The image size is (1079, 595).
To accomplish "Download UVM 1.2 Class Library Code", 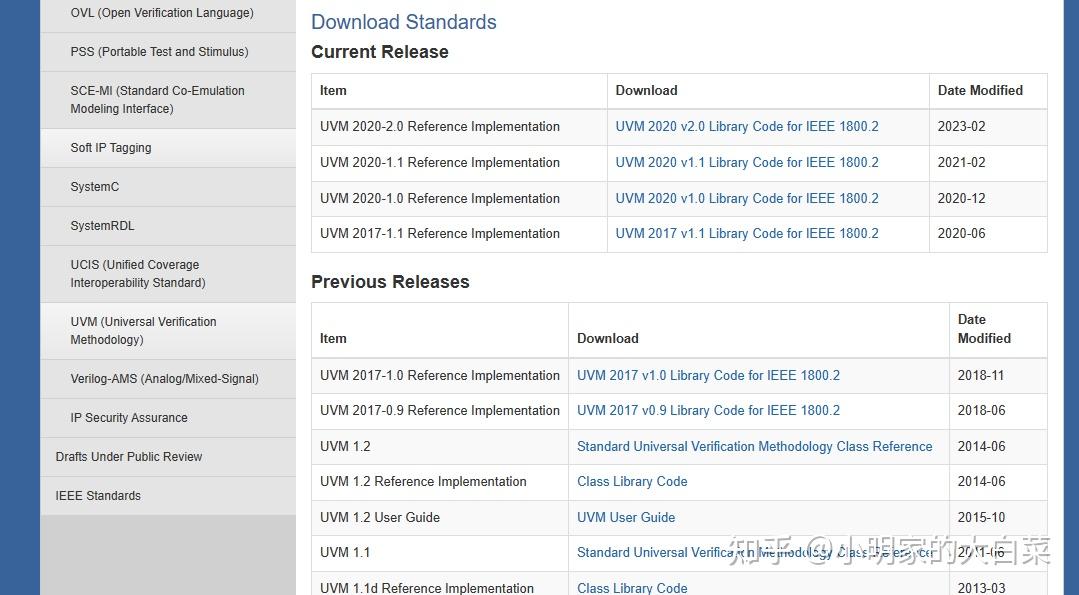I will 632,482.
